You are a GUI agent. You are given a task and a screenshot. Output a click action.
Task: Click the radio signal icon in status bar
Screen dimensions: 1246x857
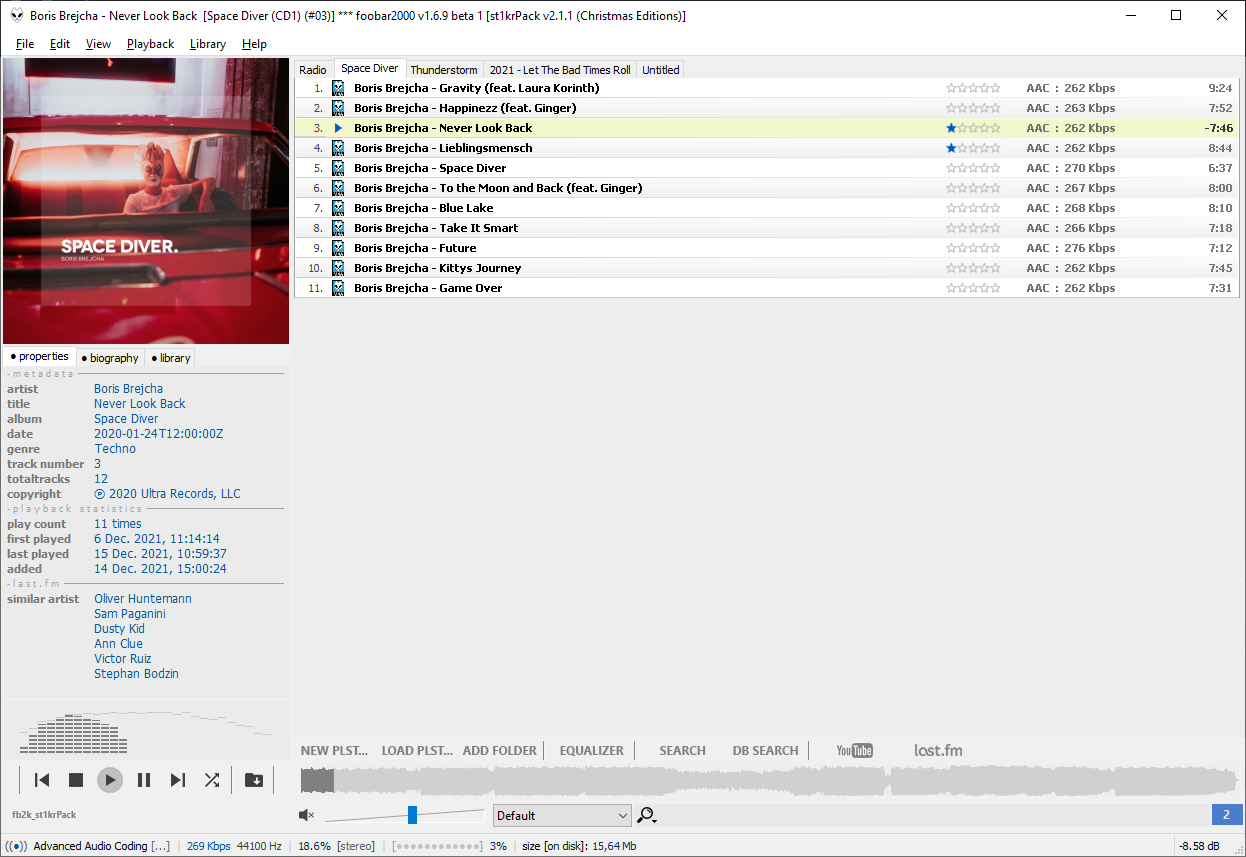[16, 846]
